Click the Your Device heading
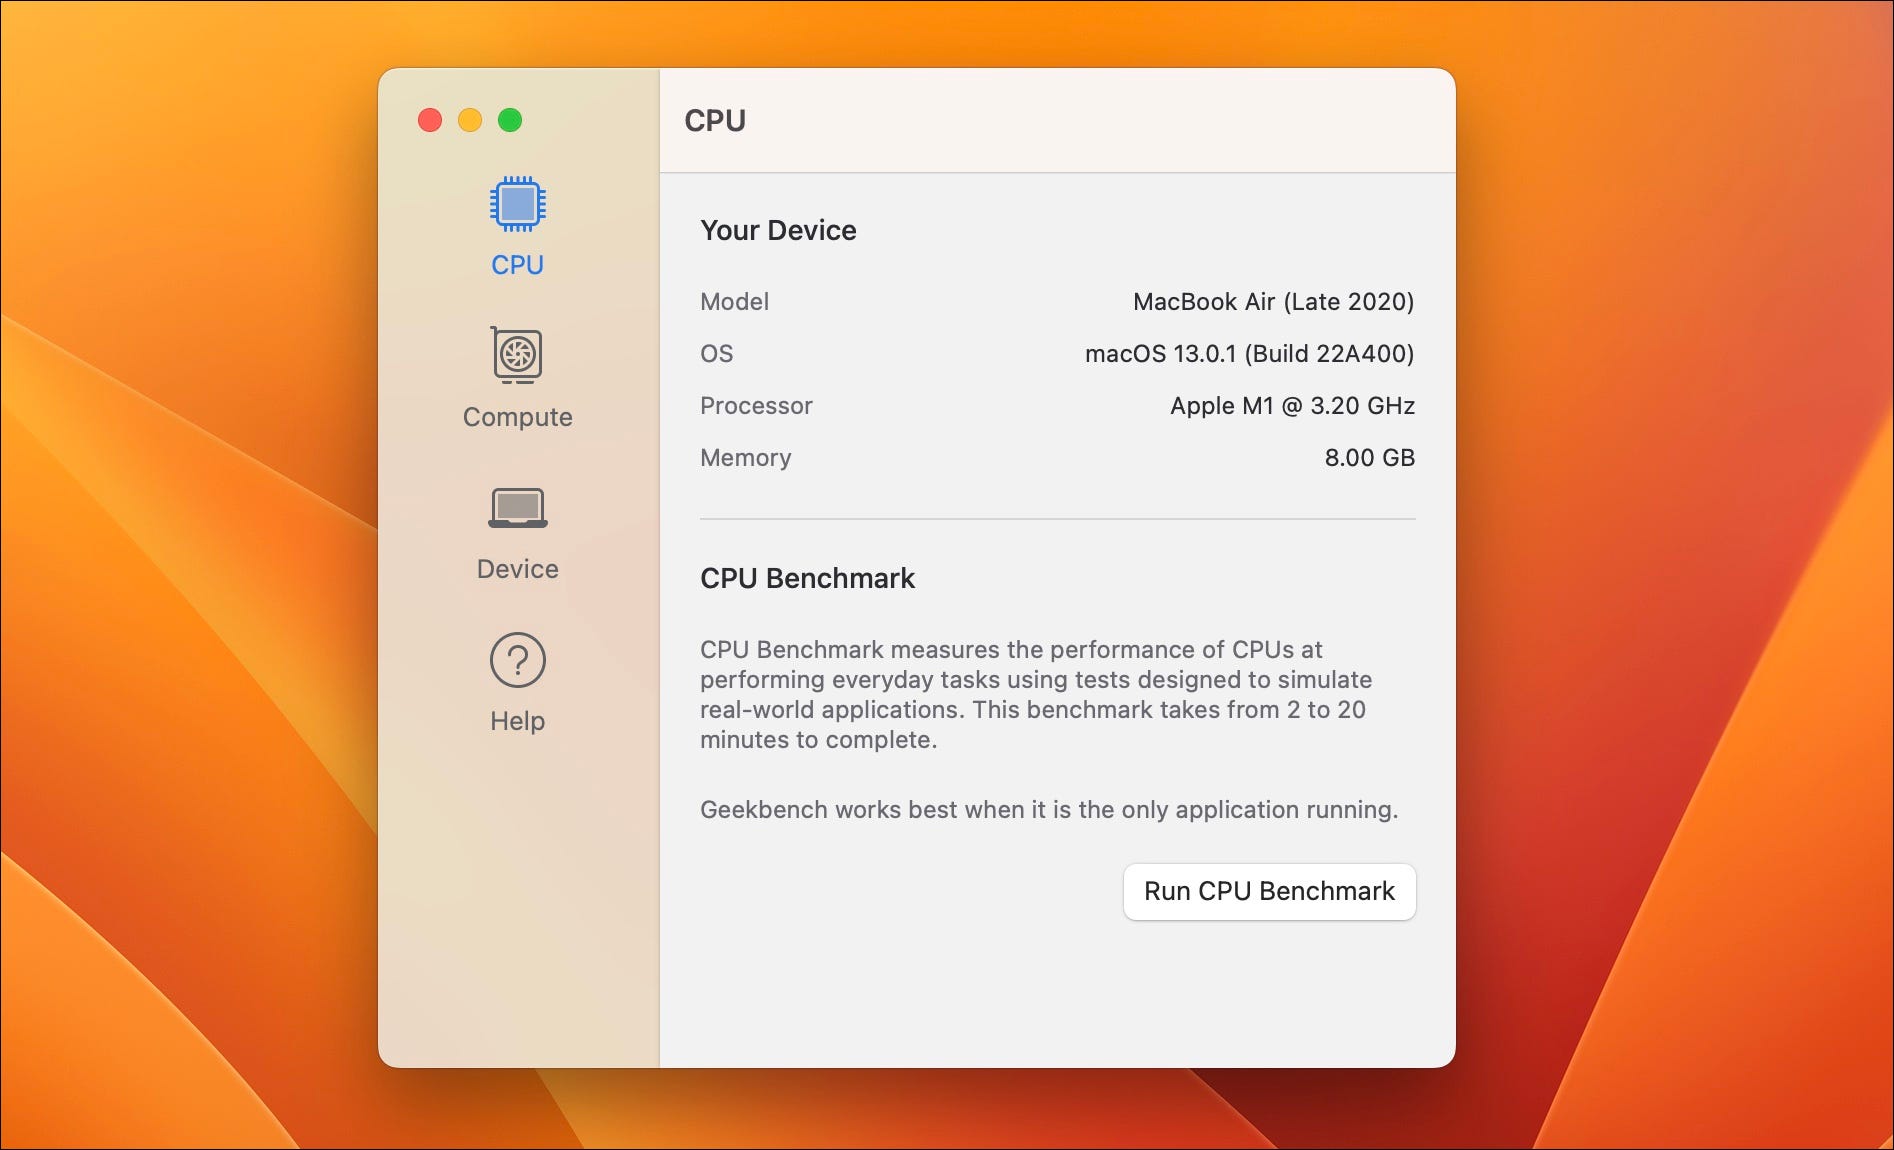The image size is (1894, 1150). [778, 230]
